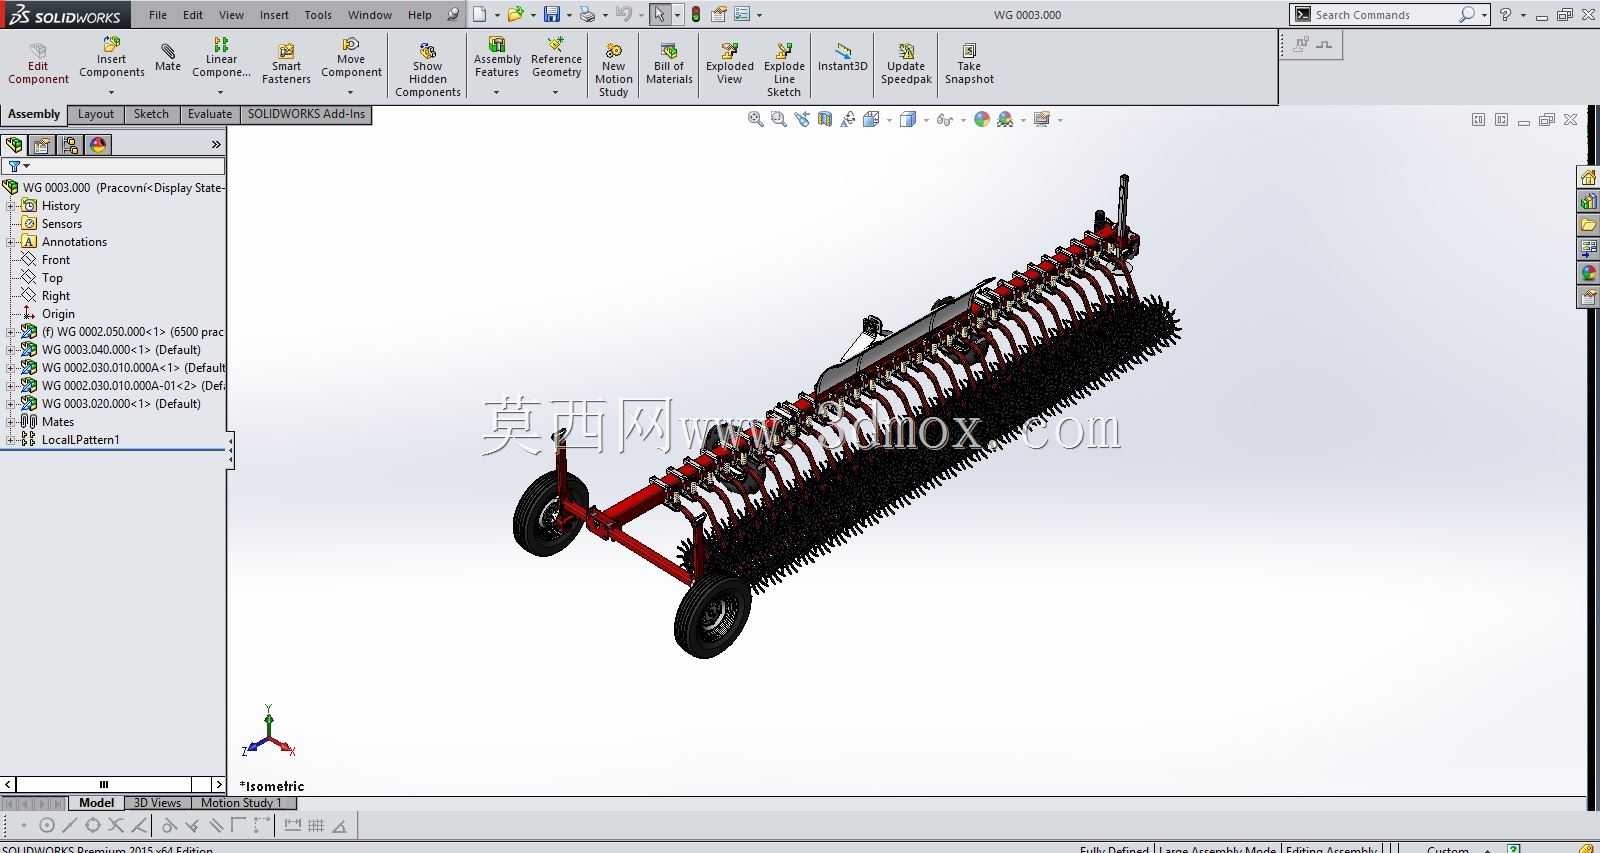This screenshot has height=853, width=1600.
Task: Open Insert Components tool
Action: [112, 58]
